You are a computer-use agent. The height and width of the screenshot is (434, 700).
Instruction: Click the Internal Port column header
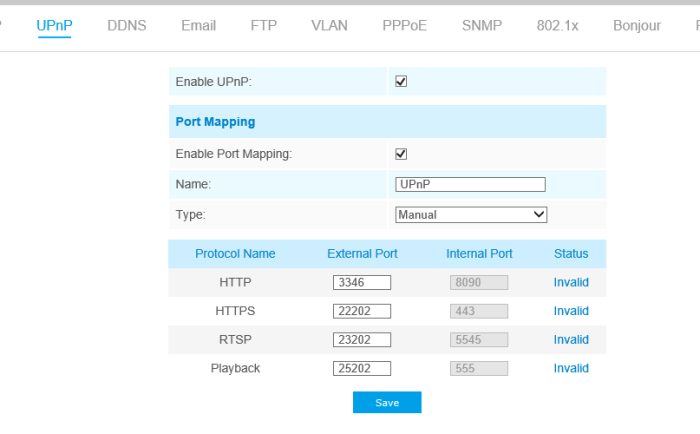tap(479, 254)
